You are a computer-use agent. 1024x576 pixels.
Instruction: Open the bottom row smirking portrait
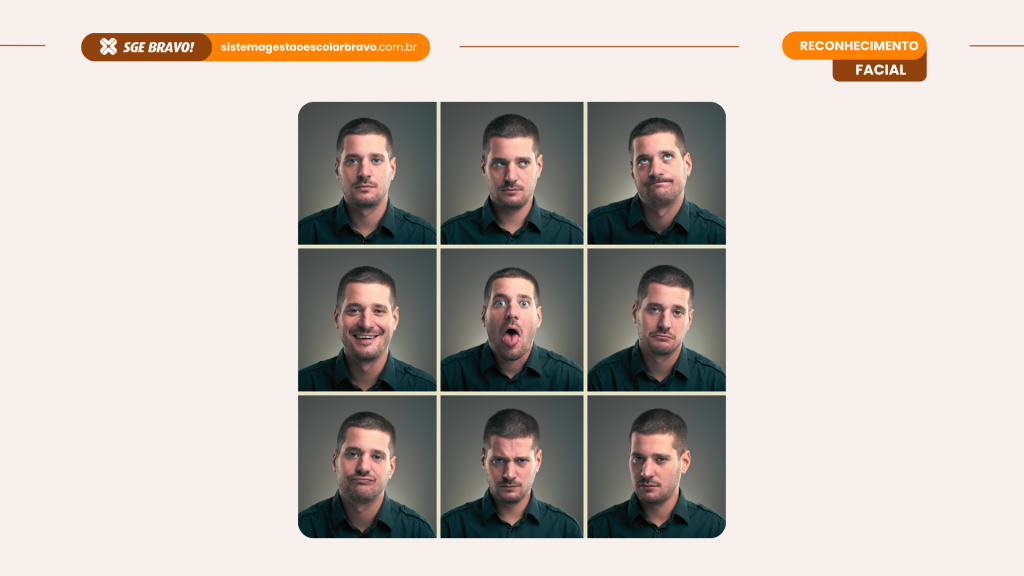tap(367, 466)
